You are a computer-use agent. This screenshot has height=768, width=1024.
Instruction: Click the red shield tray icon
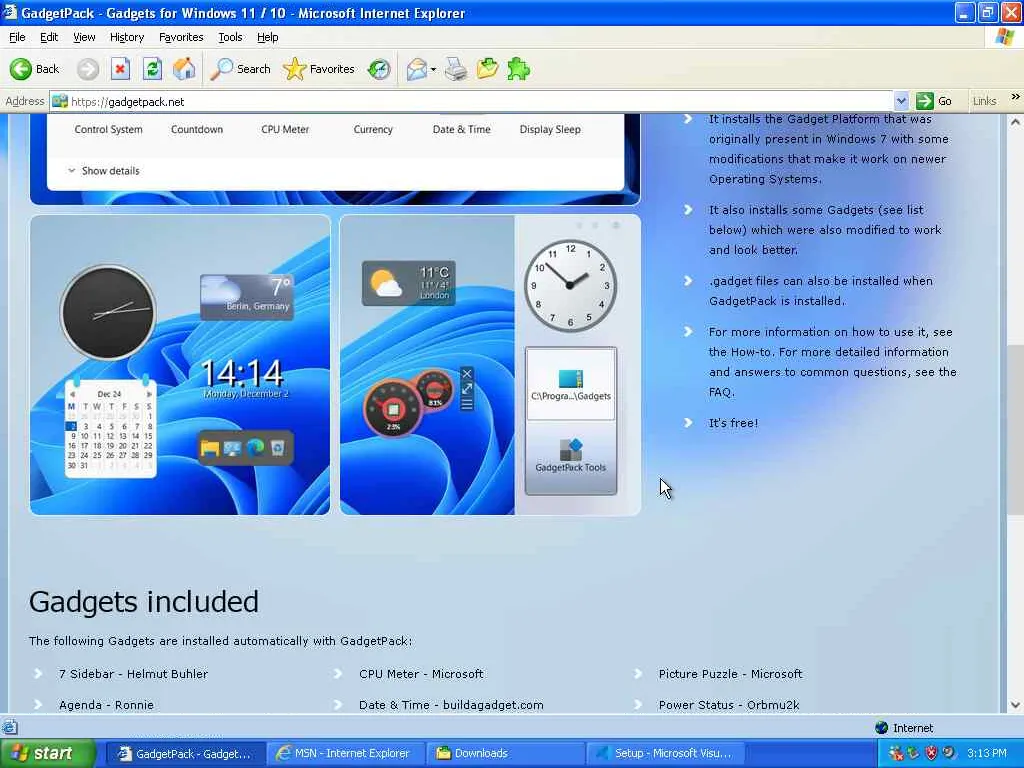[x=931, y=753]
